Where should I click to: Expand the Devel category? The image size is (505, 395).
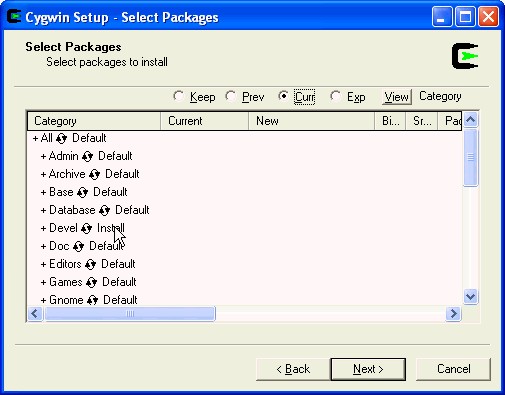point(43,229)
